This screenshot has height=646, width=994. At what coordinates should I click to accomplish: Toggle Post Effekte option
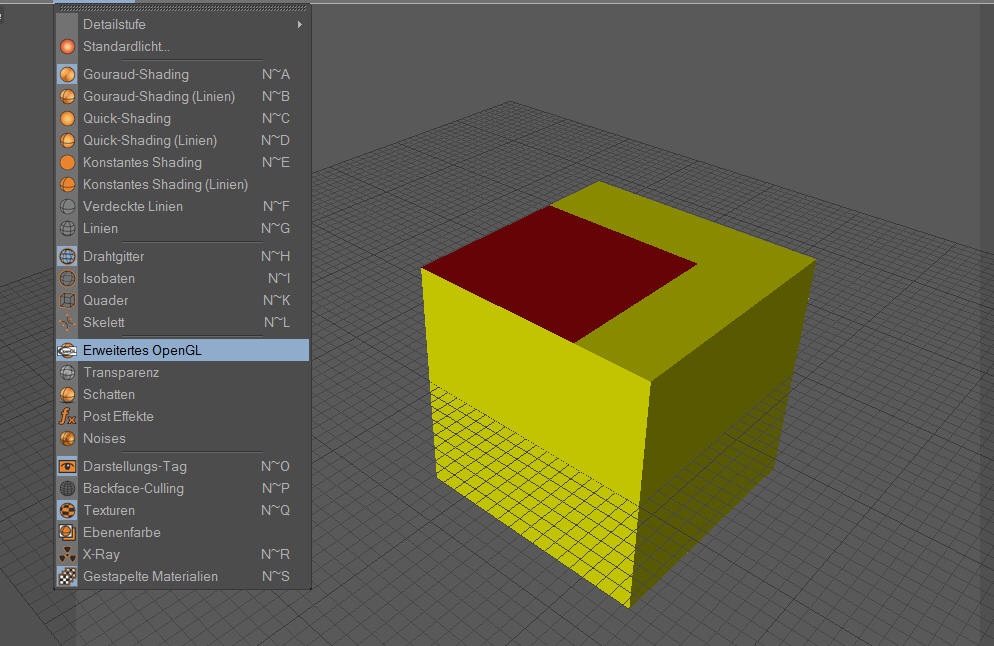183,417
